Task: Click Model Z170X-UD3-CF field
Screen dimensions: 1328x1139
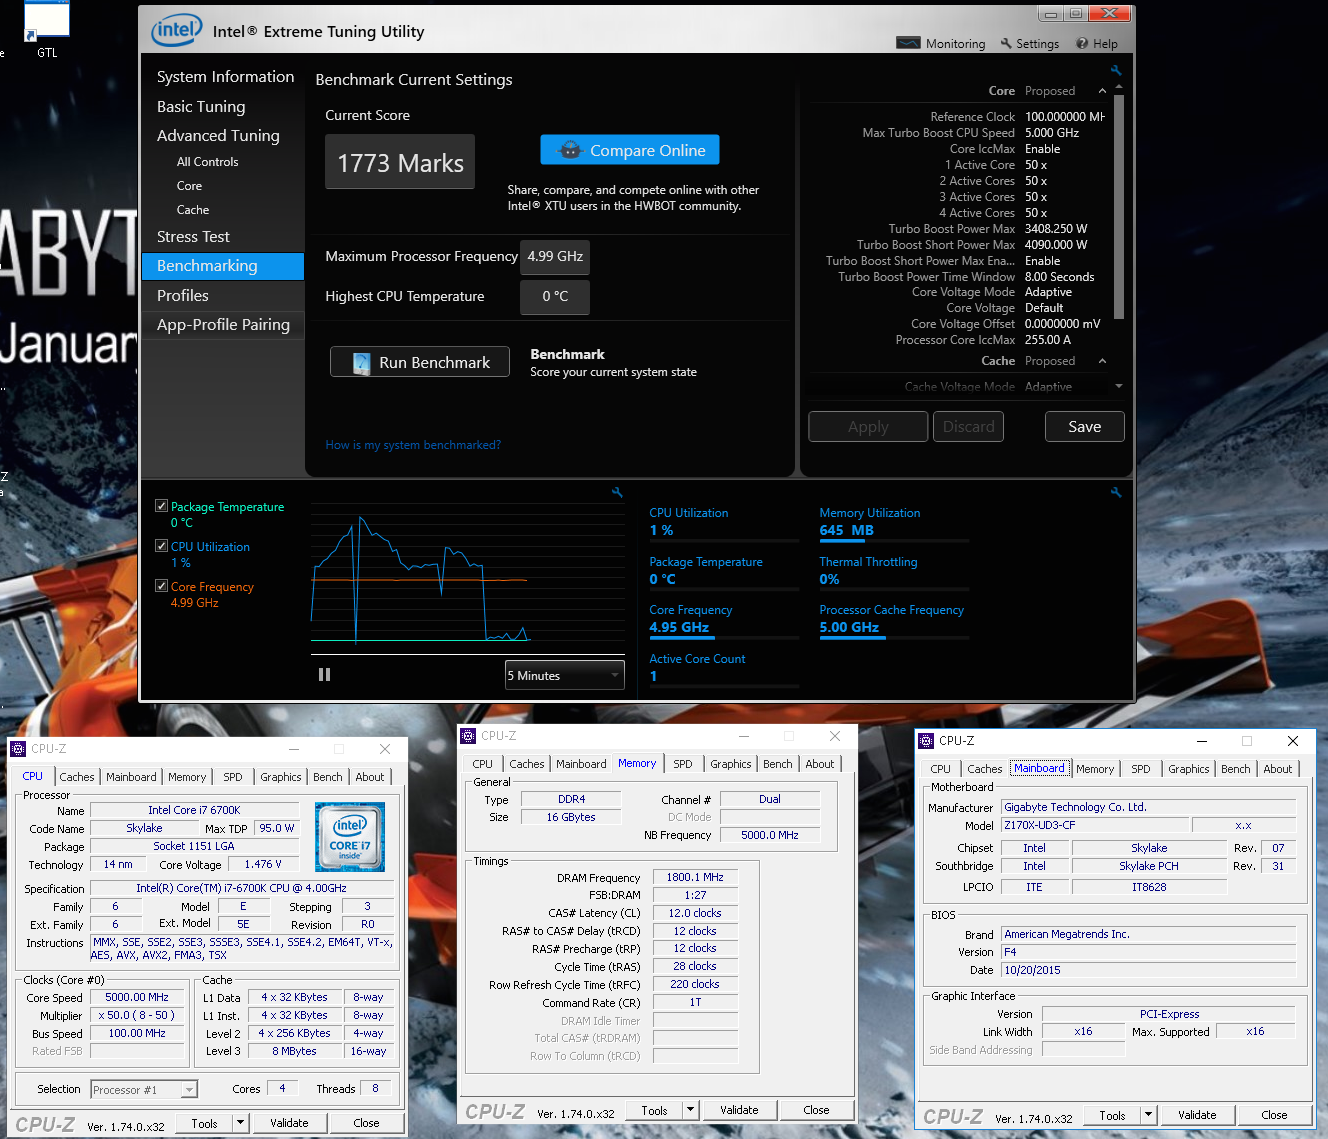Action: tap(1095, 825)
